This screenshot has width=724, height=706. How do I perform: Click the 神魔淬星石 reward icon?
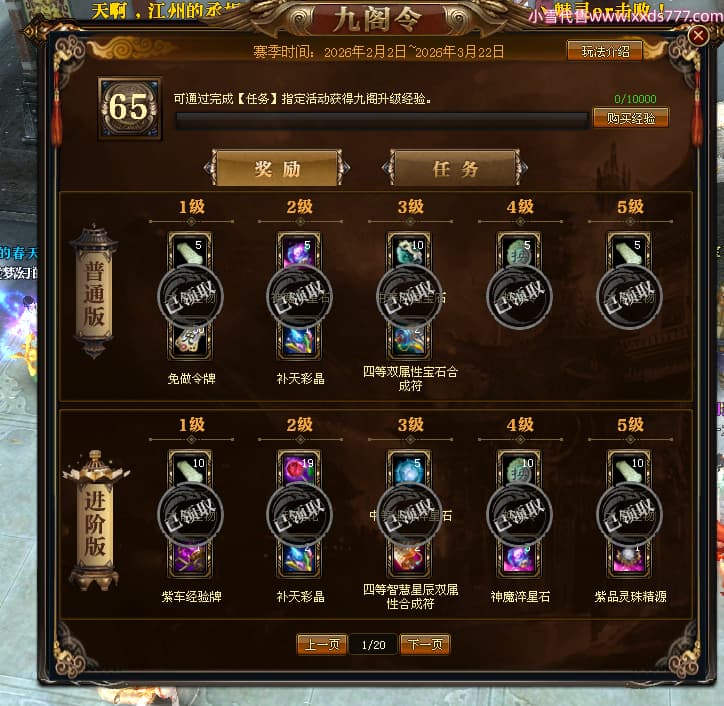pyautogui.click(x=519, y=560)
